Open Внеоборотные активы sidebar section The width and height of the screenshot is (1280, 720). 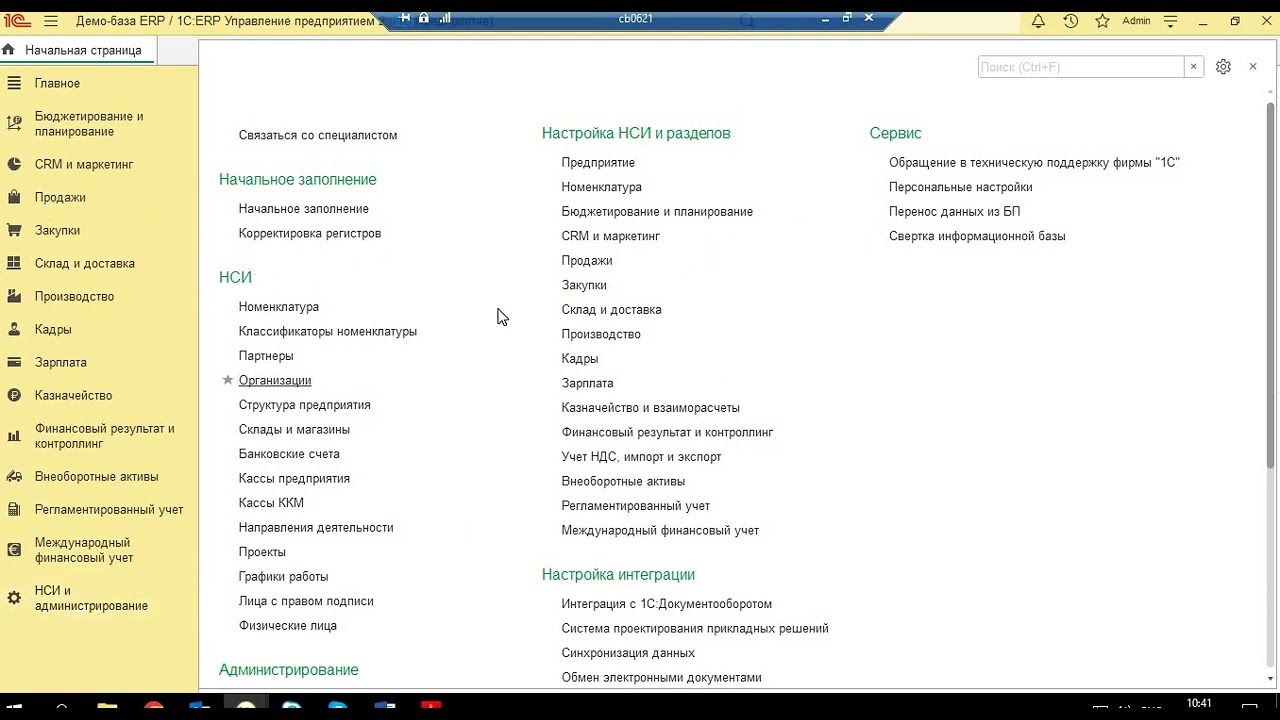click(x=99, y=476)
